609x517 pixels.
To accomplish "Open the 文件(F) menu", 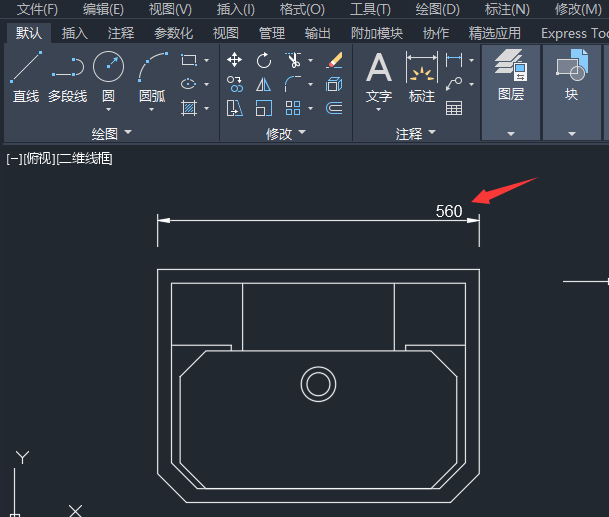I will 37,9.
